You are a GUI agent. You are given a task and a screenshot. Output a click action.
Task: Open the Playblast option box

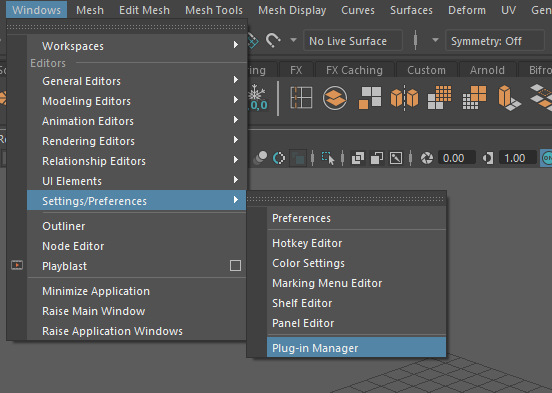[x=235, y=265]
